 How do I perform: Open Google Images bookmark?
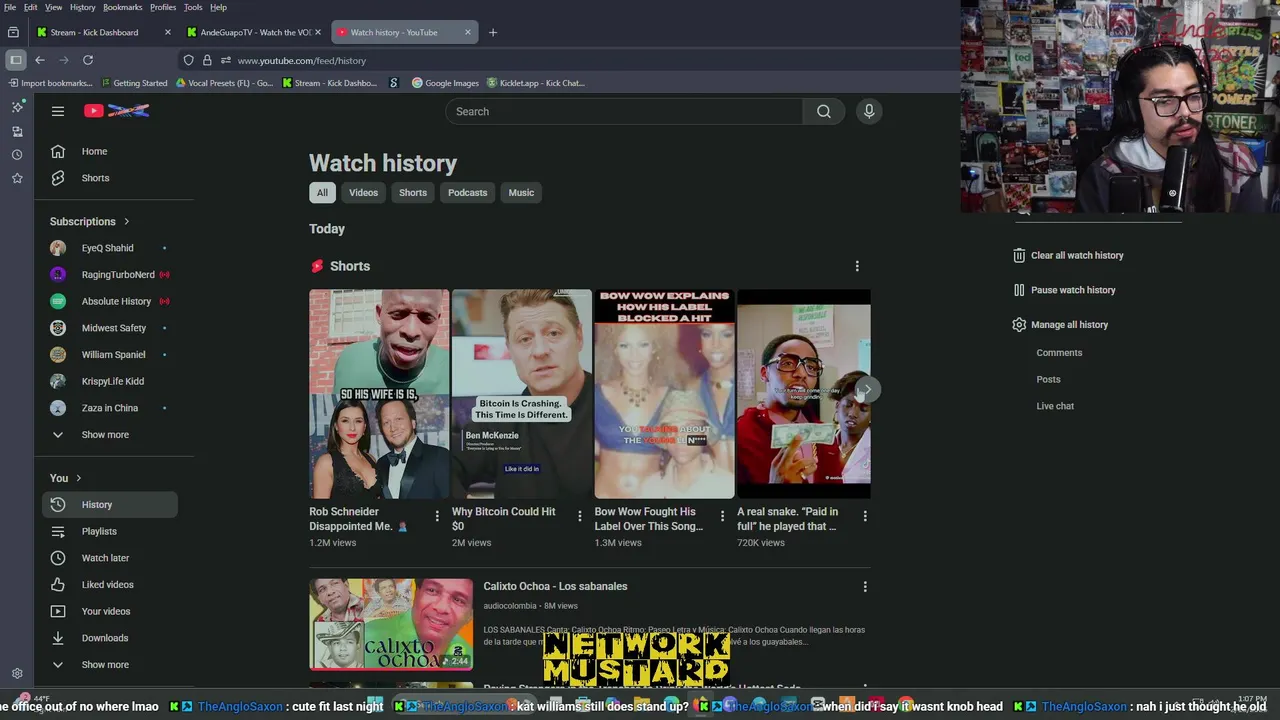(445, 83)
